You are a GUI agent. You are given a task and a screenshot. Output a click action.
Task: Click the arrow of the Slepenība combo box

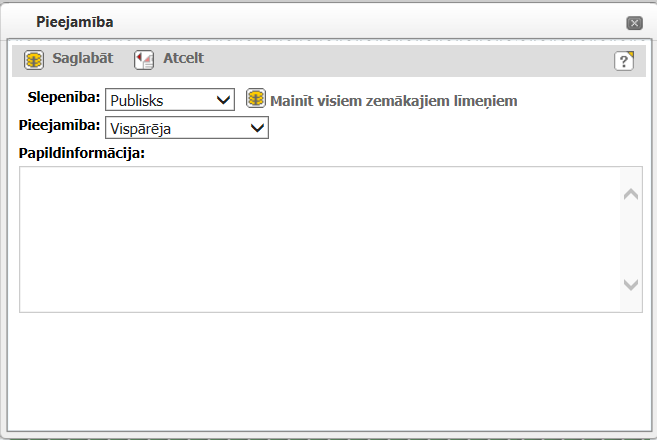pos(223,100)
